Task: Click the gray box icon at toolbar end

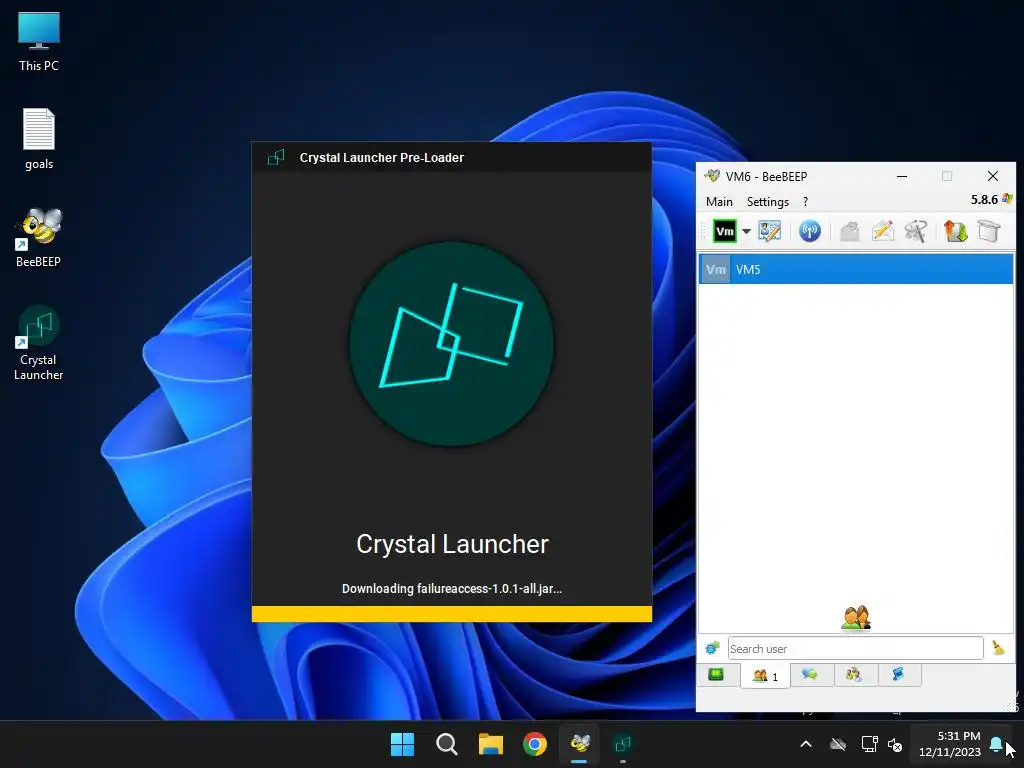Action: [x=989, y=231]
